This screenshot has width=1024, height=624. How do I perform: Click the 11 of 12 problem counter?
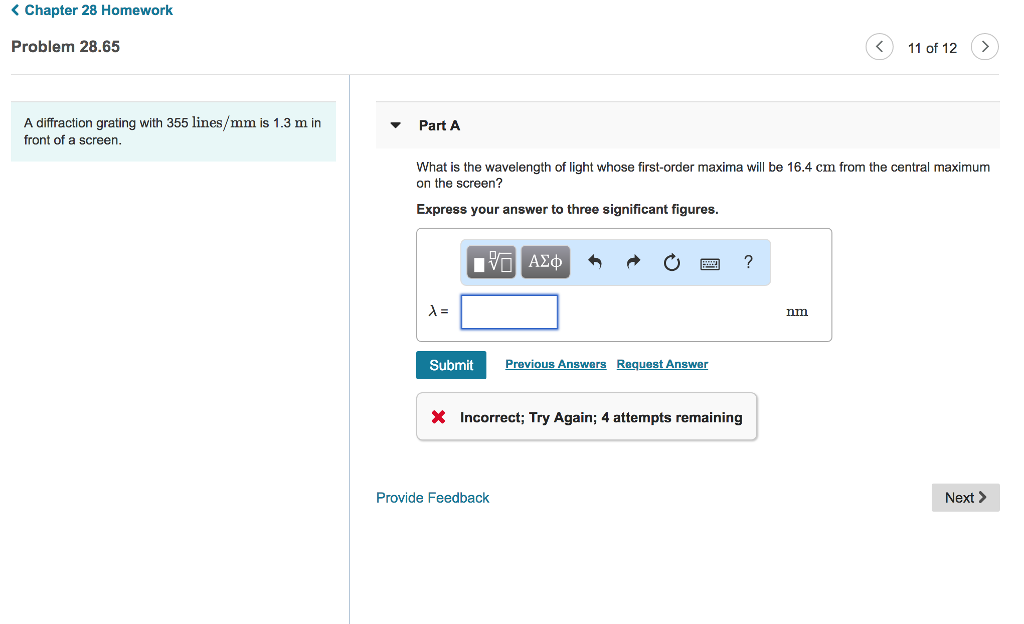point(932,48)
